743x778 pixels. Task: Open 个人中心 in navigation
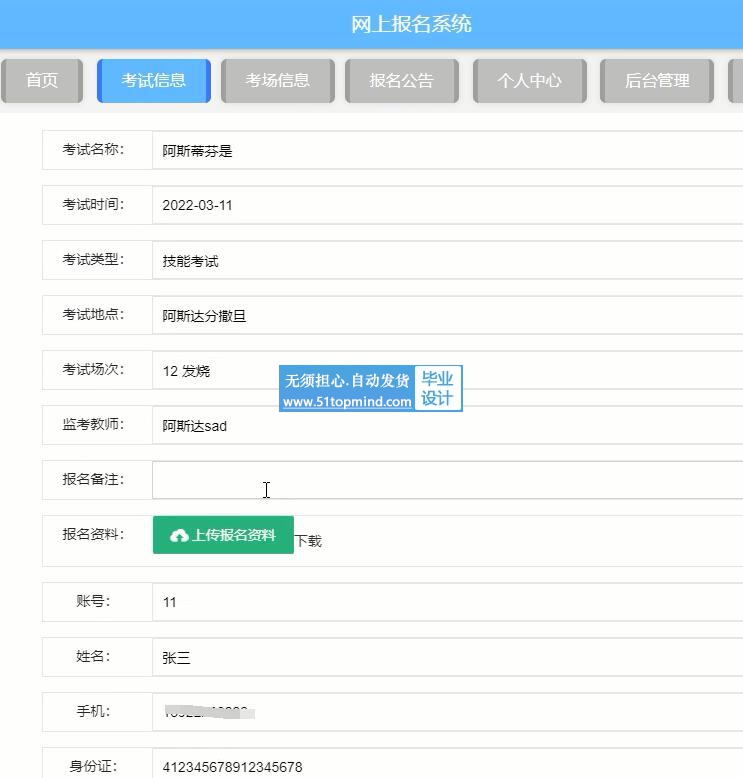coord(529,81)
